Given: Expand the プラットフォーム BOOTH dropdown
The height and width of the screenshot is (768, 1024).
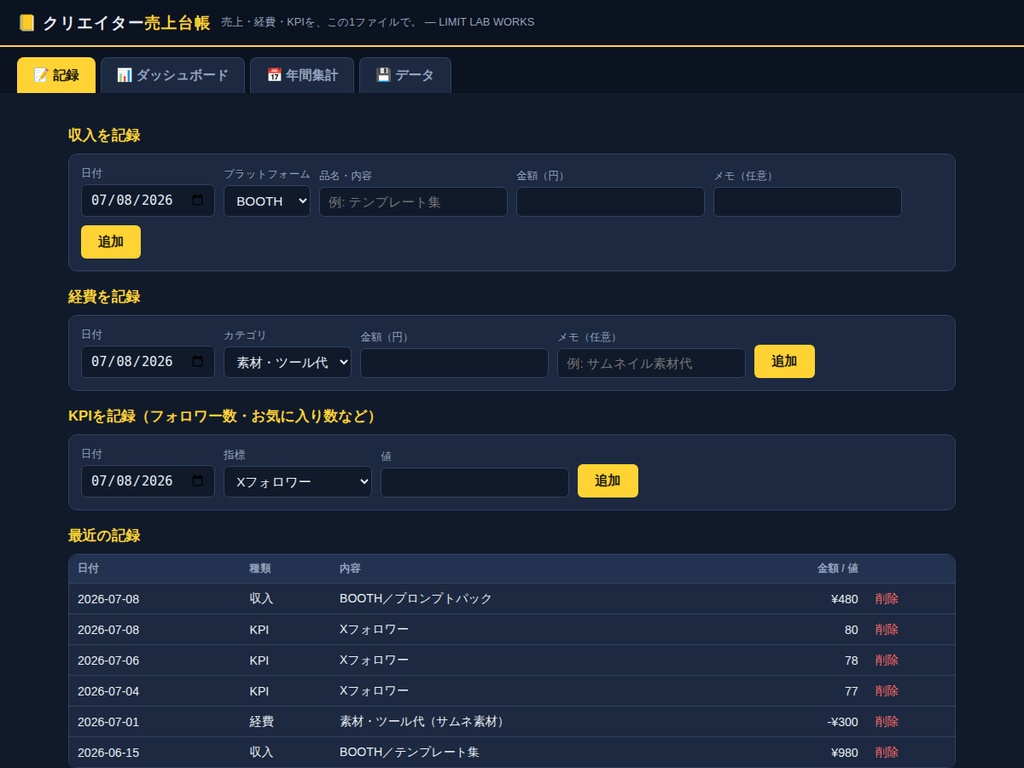Looking at the screenshot, I should [267, 201].
